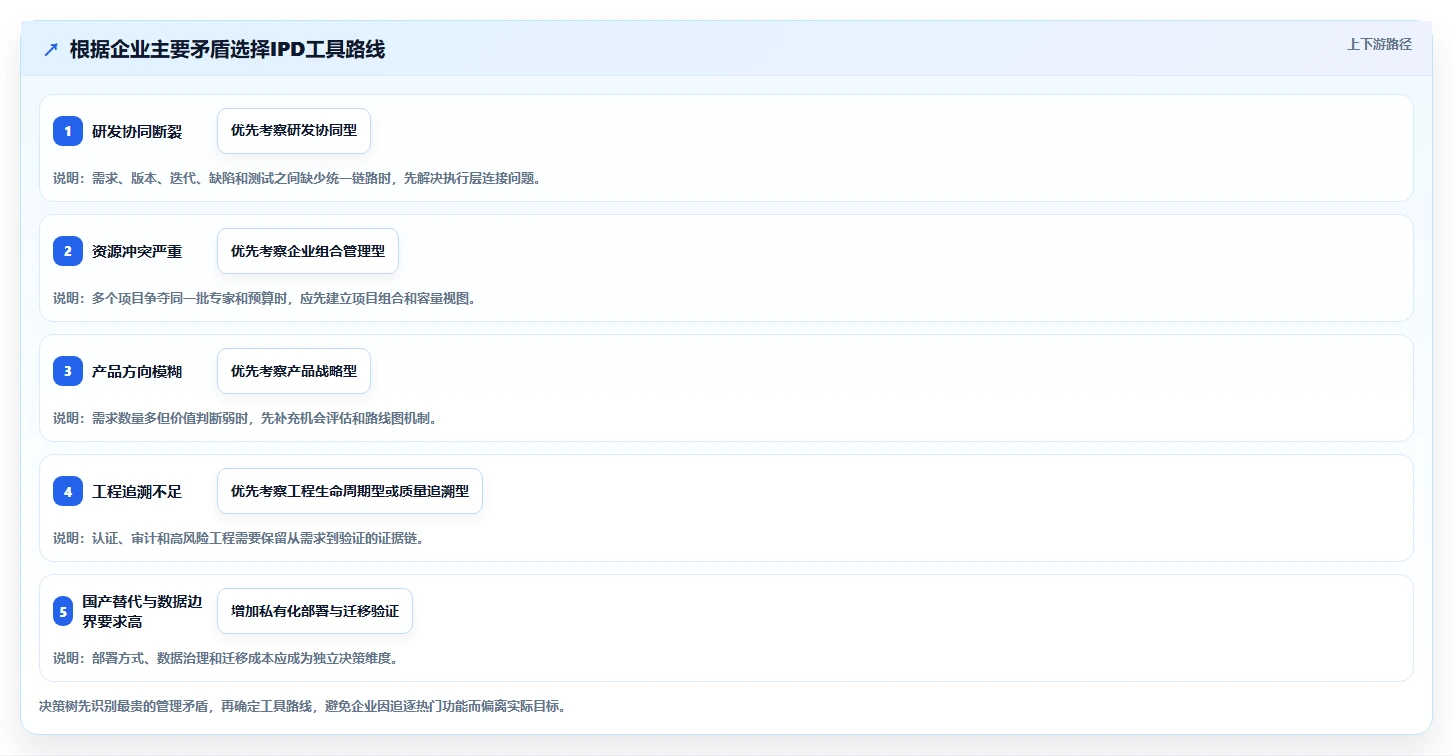The width and height of the screenshot is (1453, 756).
Task: Click the step 1 number badge
Action: [x=68, y=131]
